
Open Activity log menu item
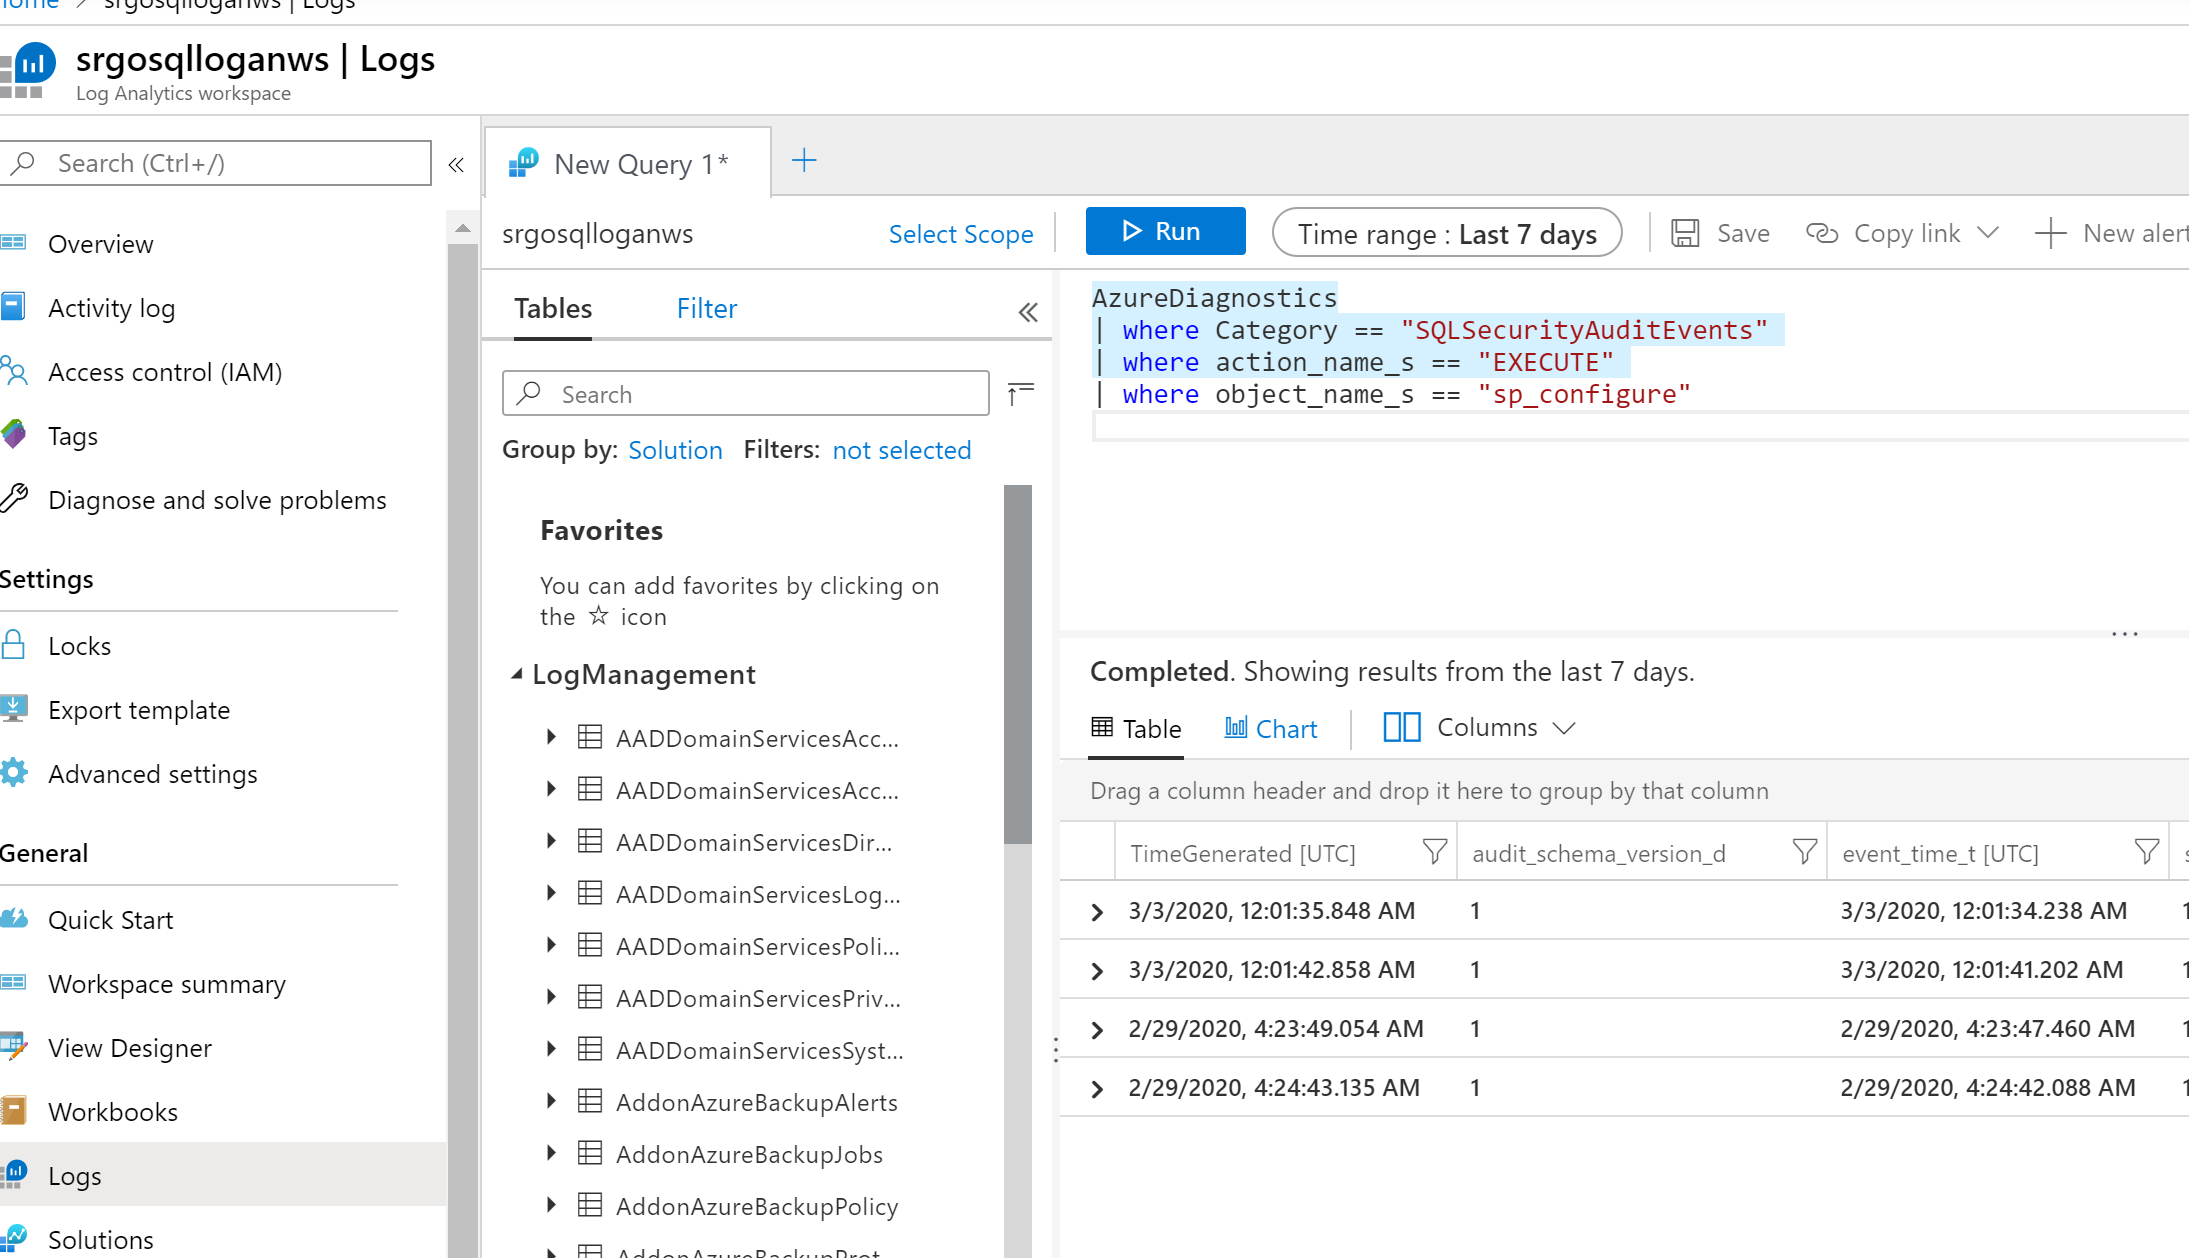tap(111, 308)
